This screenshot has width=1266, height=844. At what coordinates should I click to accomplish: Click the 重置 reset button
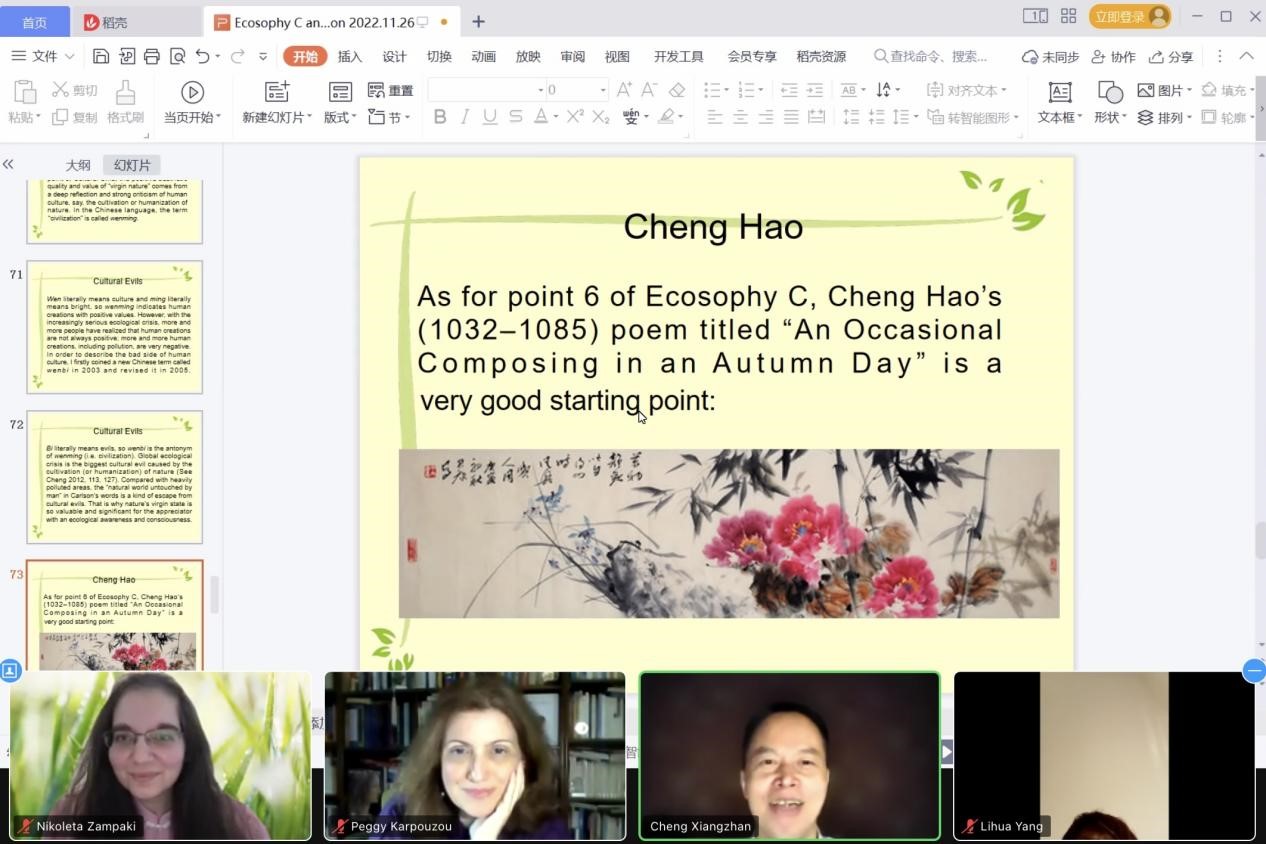point(390,91)
